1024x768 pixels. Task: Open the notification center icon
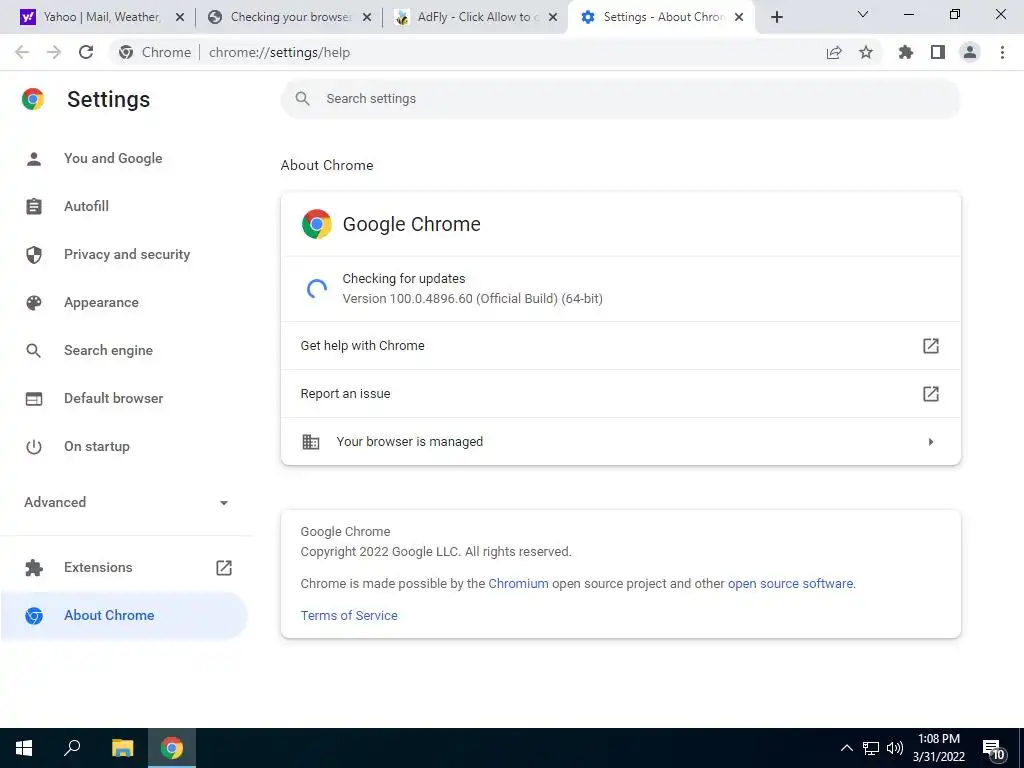point(993,748)
